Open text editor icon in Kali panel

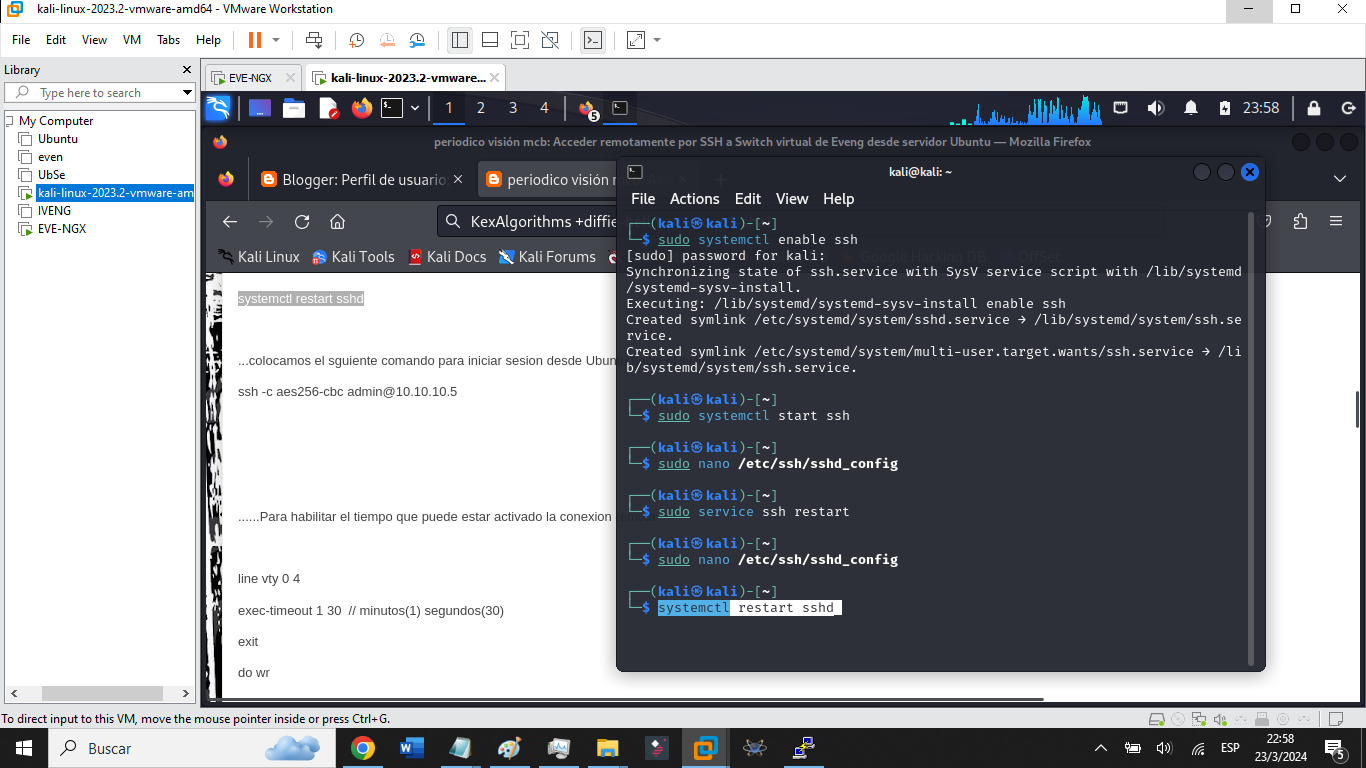[x=328, y=108]
